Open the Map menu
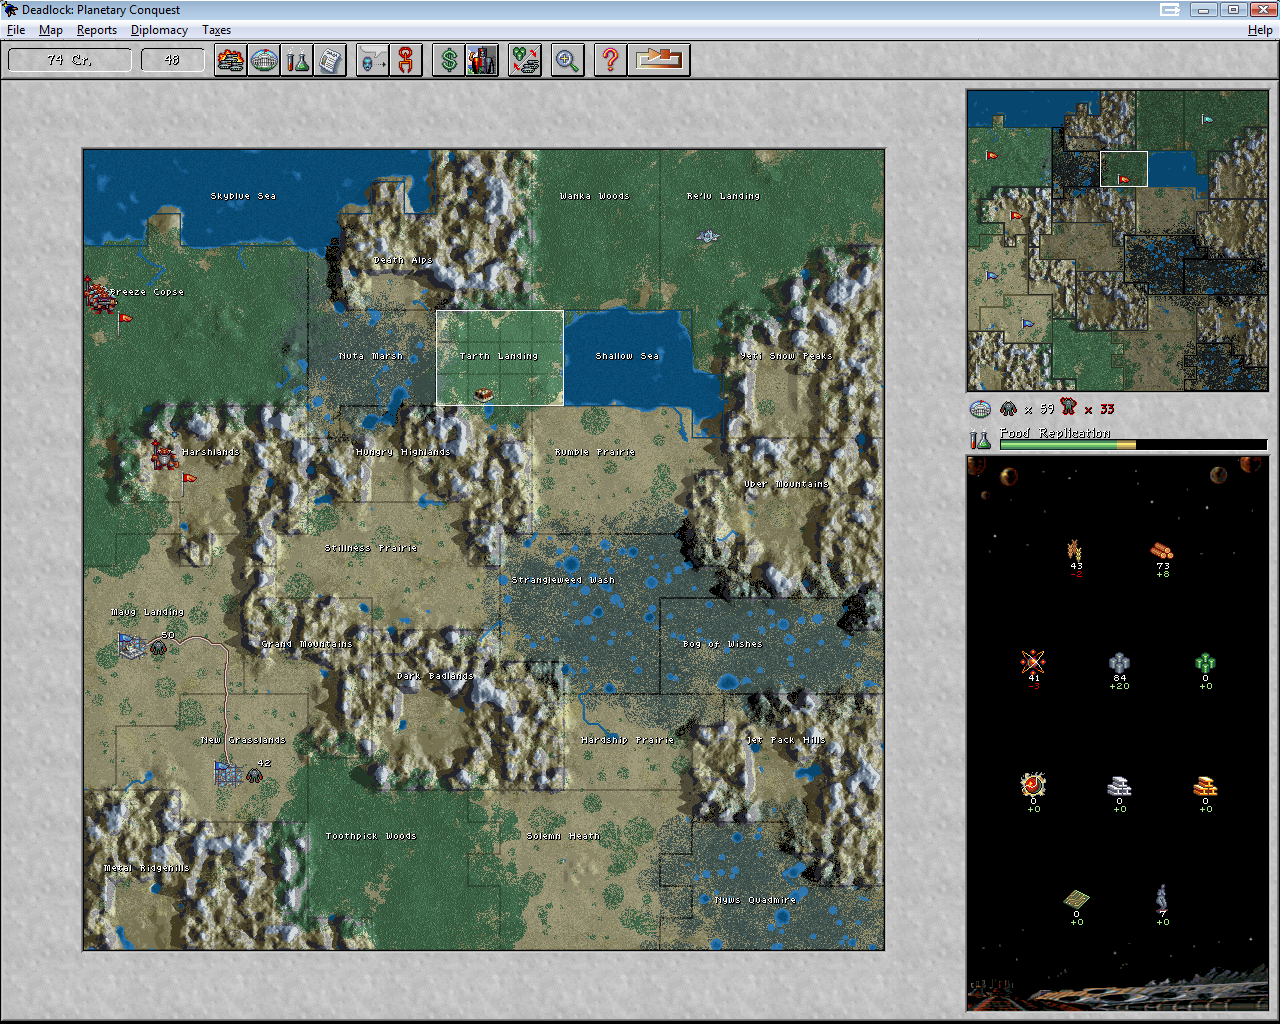This screenshot has height=1024, width=1280. click(x=51, y=30)
